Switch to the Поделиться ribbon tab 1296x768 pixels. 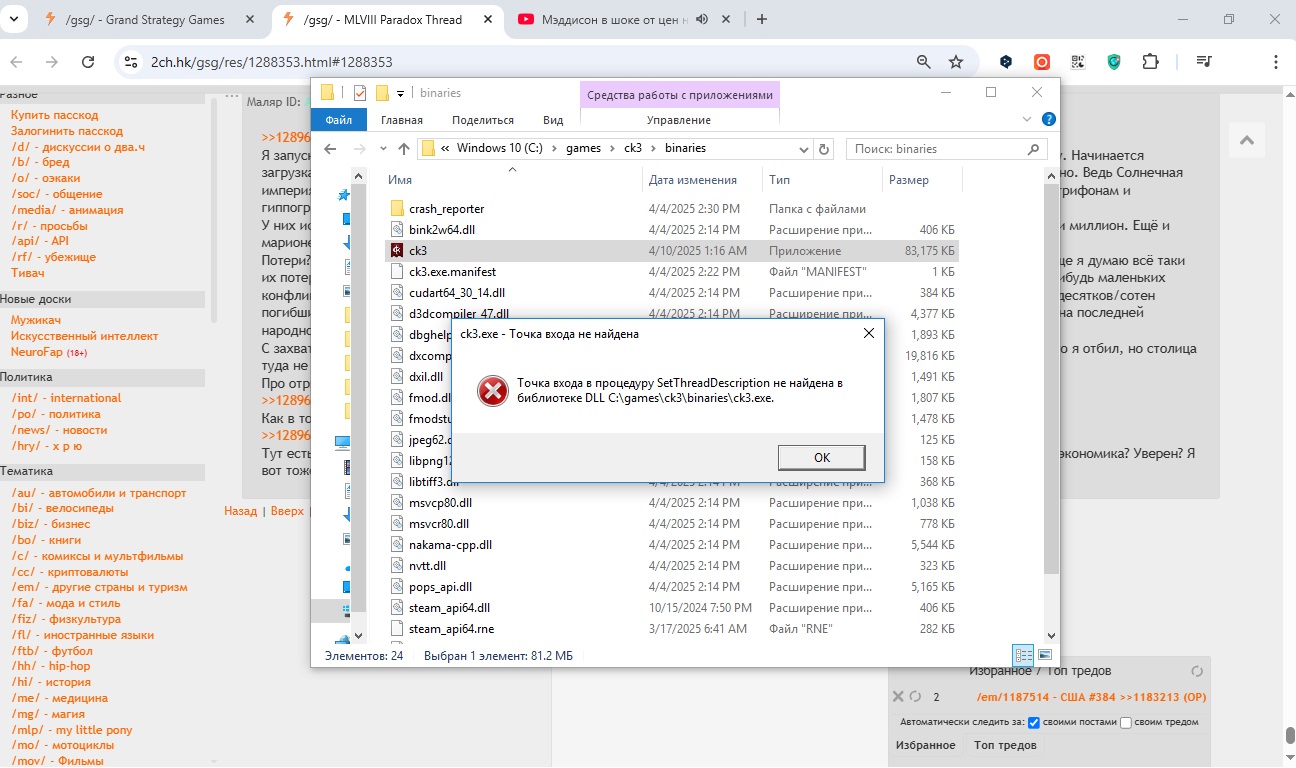pyautogui.click(x=483, y=120)
